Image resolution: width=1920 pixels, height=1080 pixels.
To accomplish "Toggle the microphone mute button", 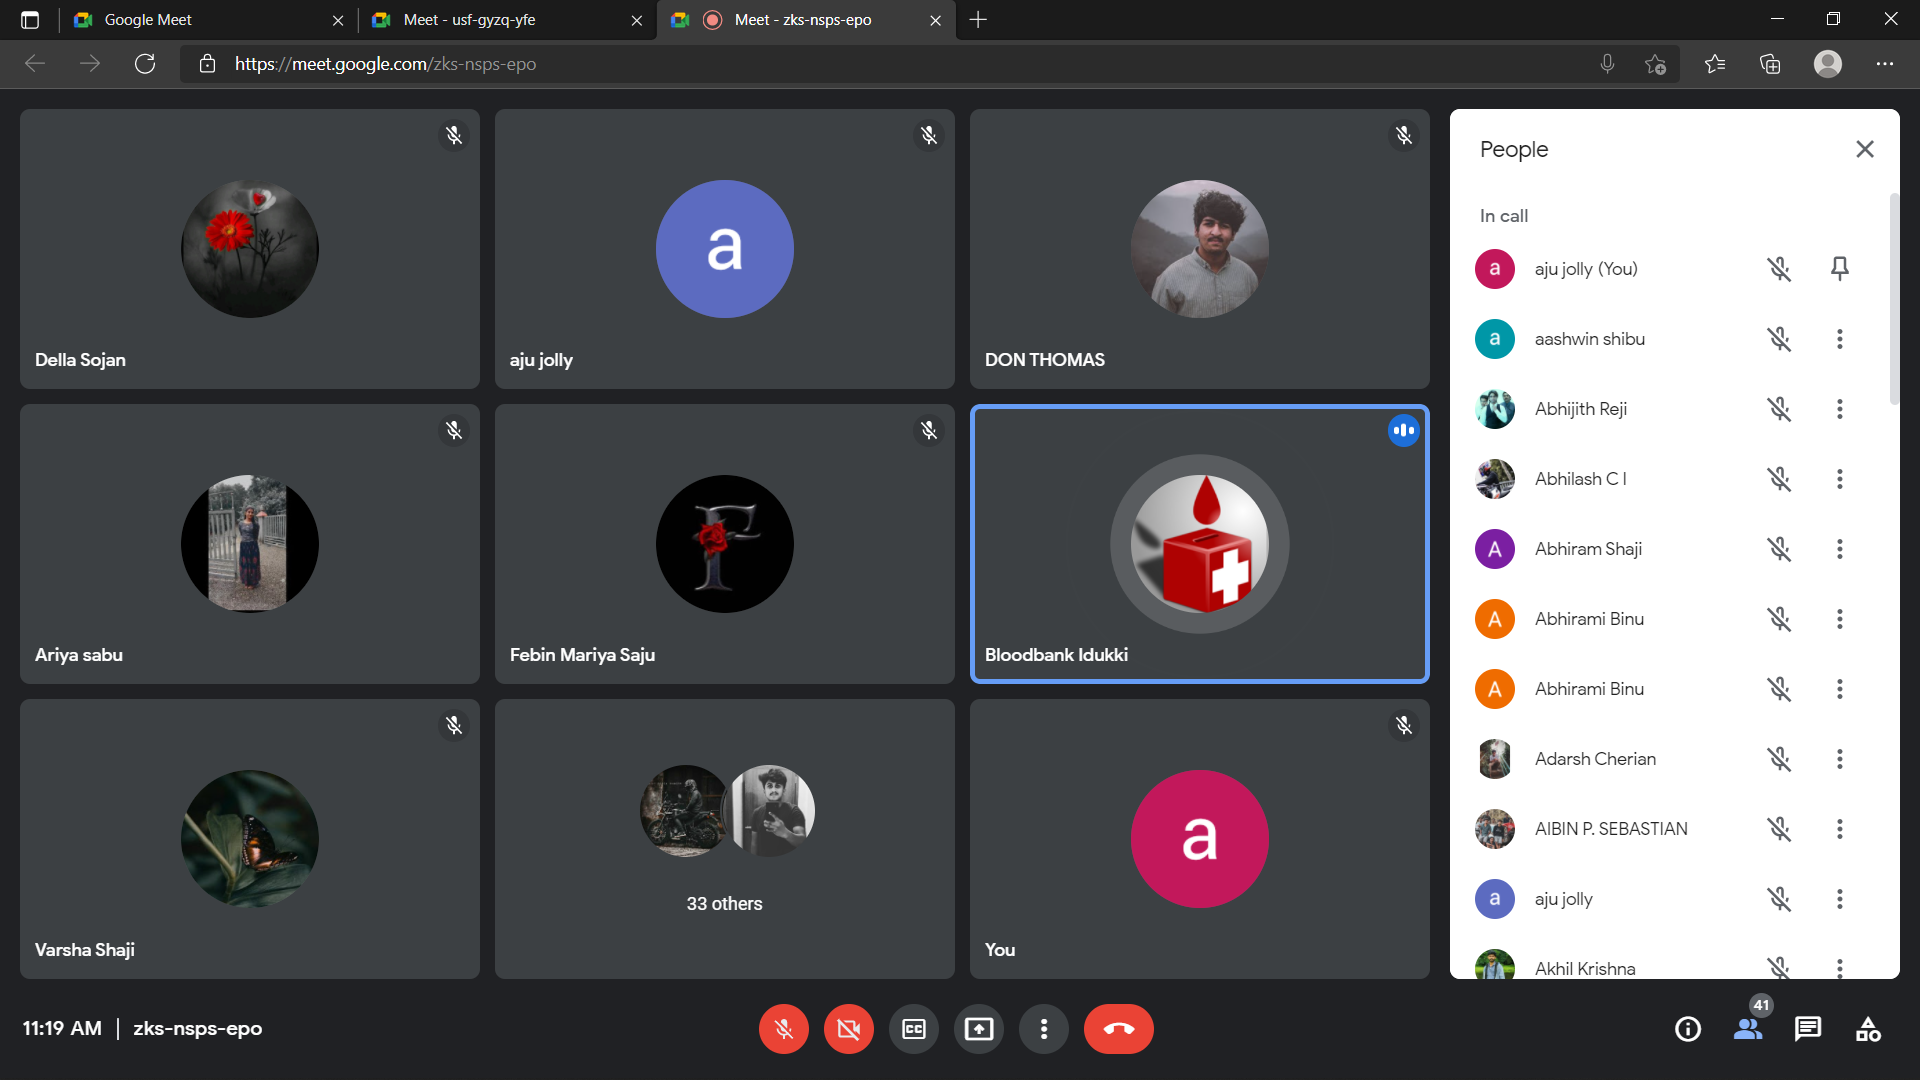I will coord(783,1029).
